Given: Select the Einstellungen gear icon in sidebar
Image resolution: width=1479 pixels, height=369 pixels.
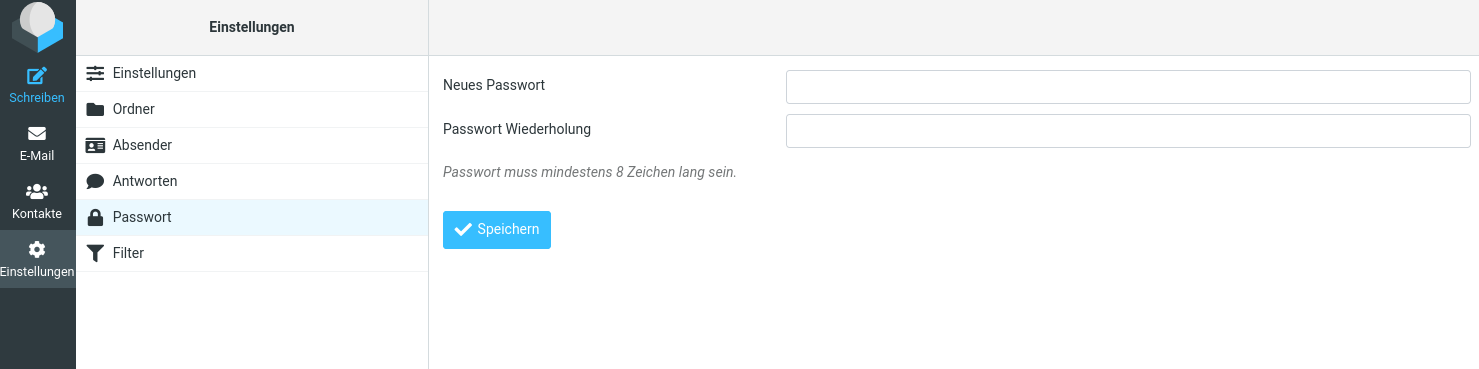Looking at the screenshot, I should 37,249.
